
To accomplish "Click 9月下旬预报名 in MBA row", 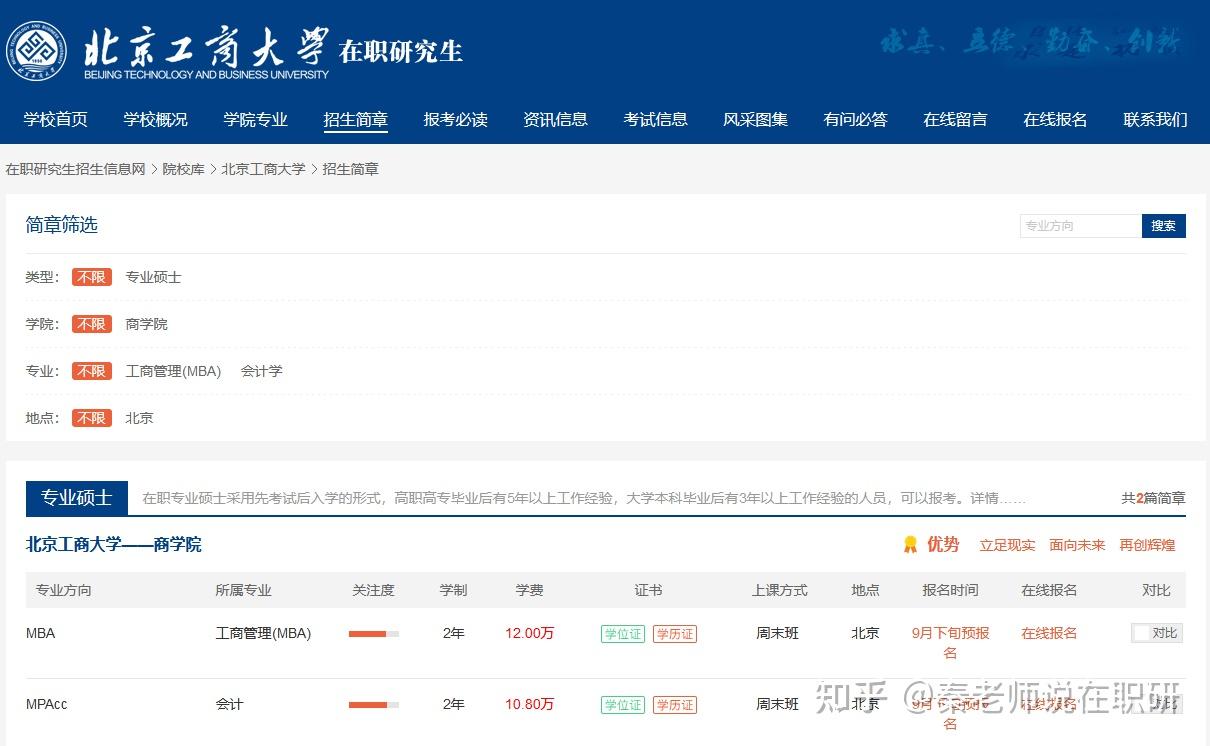I will (951, 643).
